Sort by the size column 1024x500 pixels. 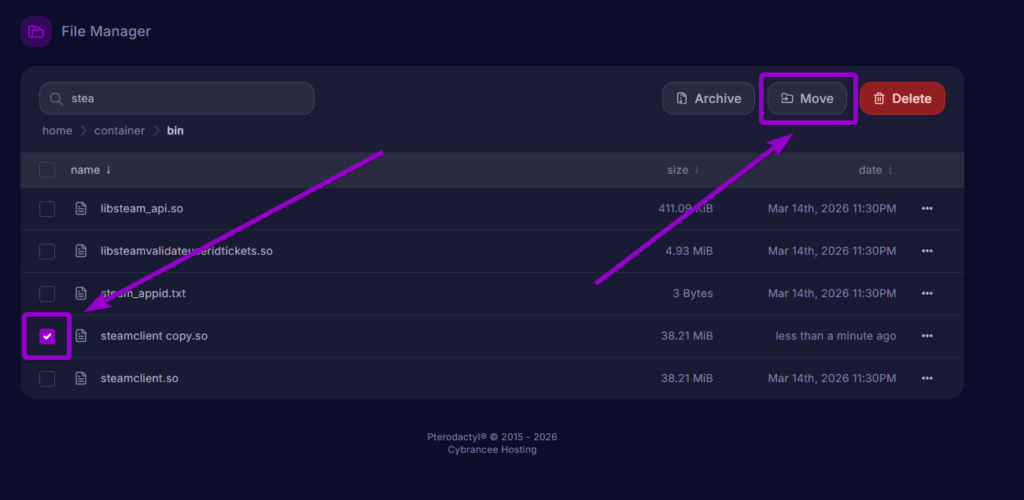(683, 170)
